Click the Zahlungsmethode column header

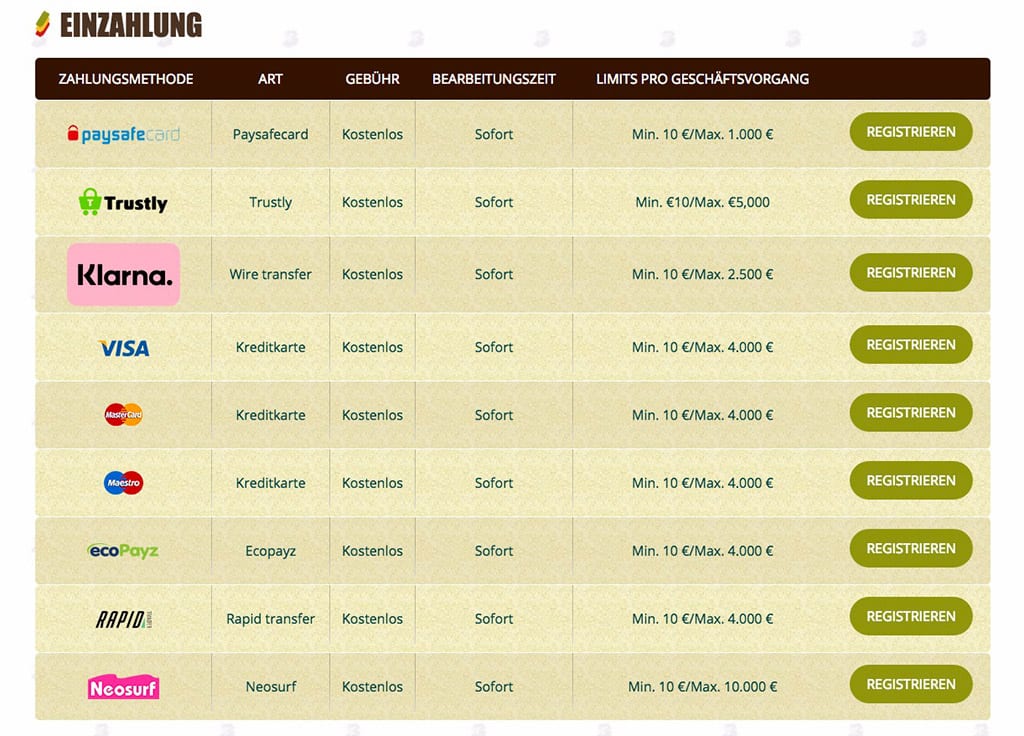pyautogui.click(x=126, y=79)
